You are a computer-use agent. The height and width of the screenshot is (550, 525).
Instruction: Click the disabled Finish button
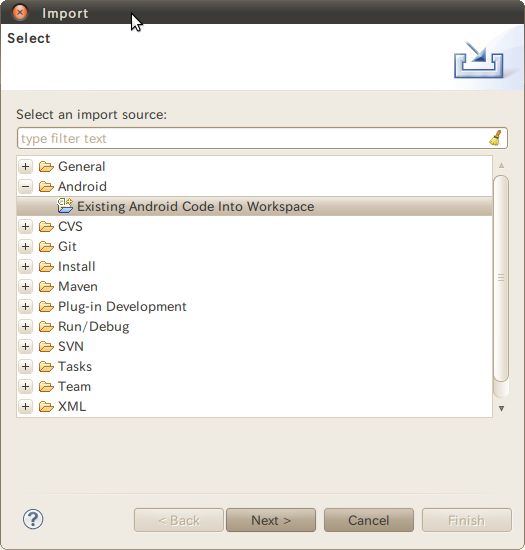coord(466,520)
